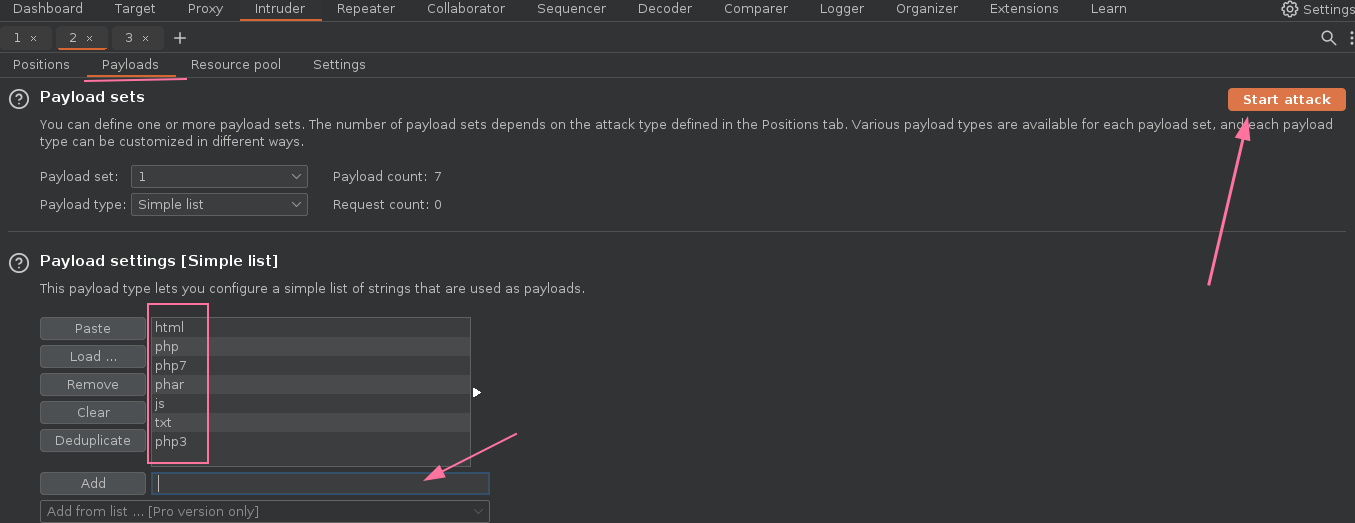Close Intruder tab 3
The width and height of the screenshot is (1355, 523).
tap(145, 38)
